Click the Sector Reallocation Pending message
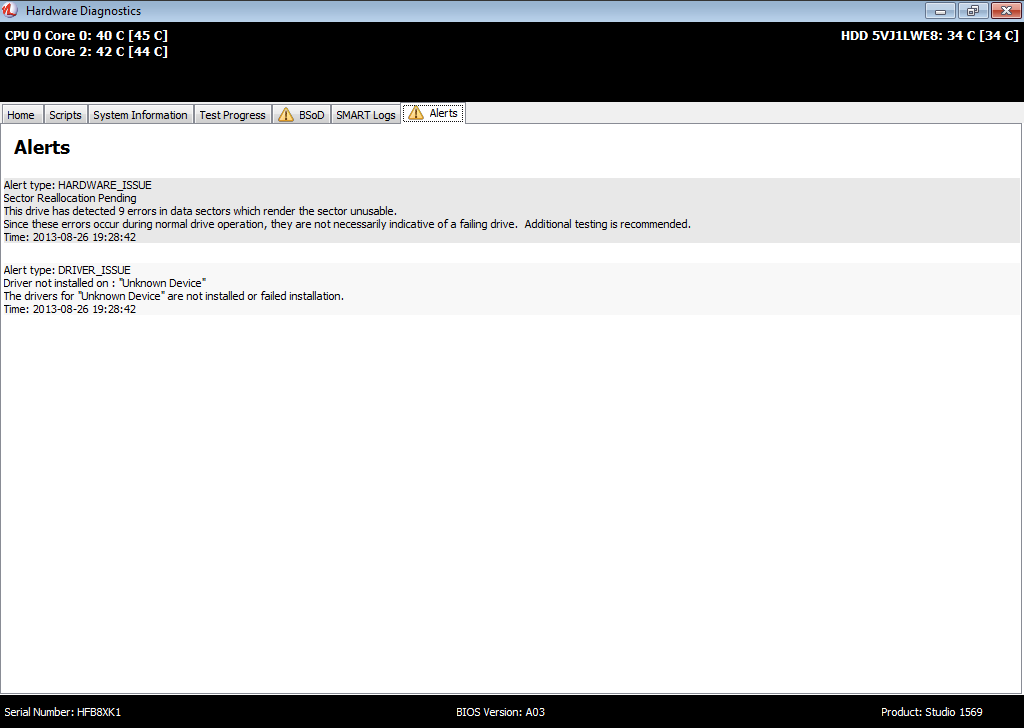The height and width of the screenshot is (728, 1024). (70, 198)
